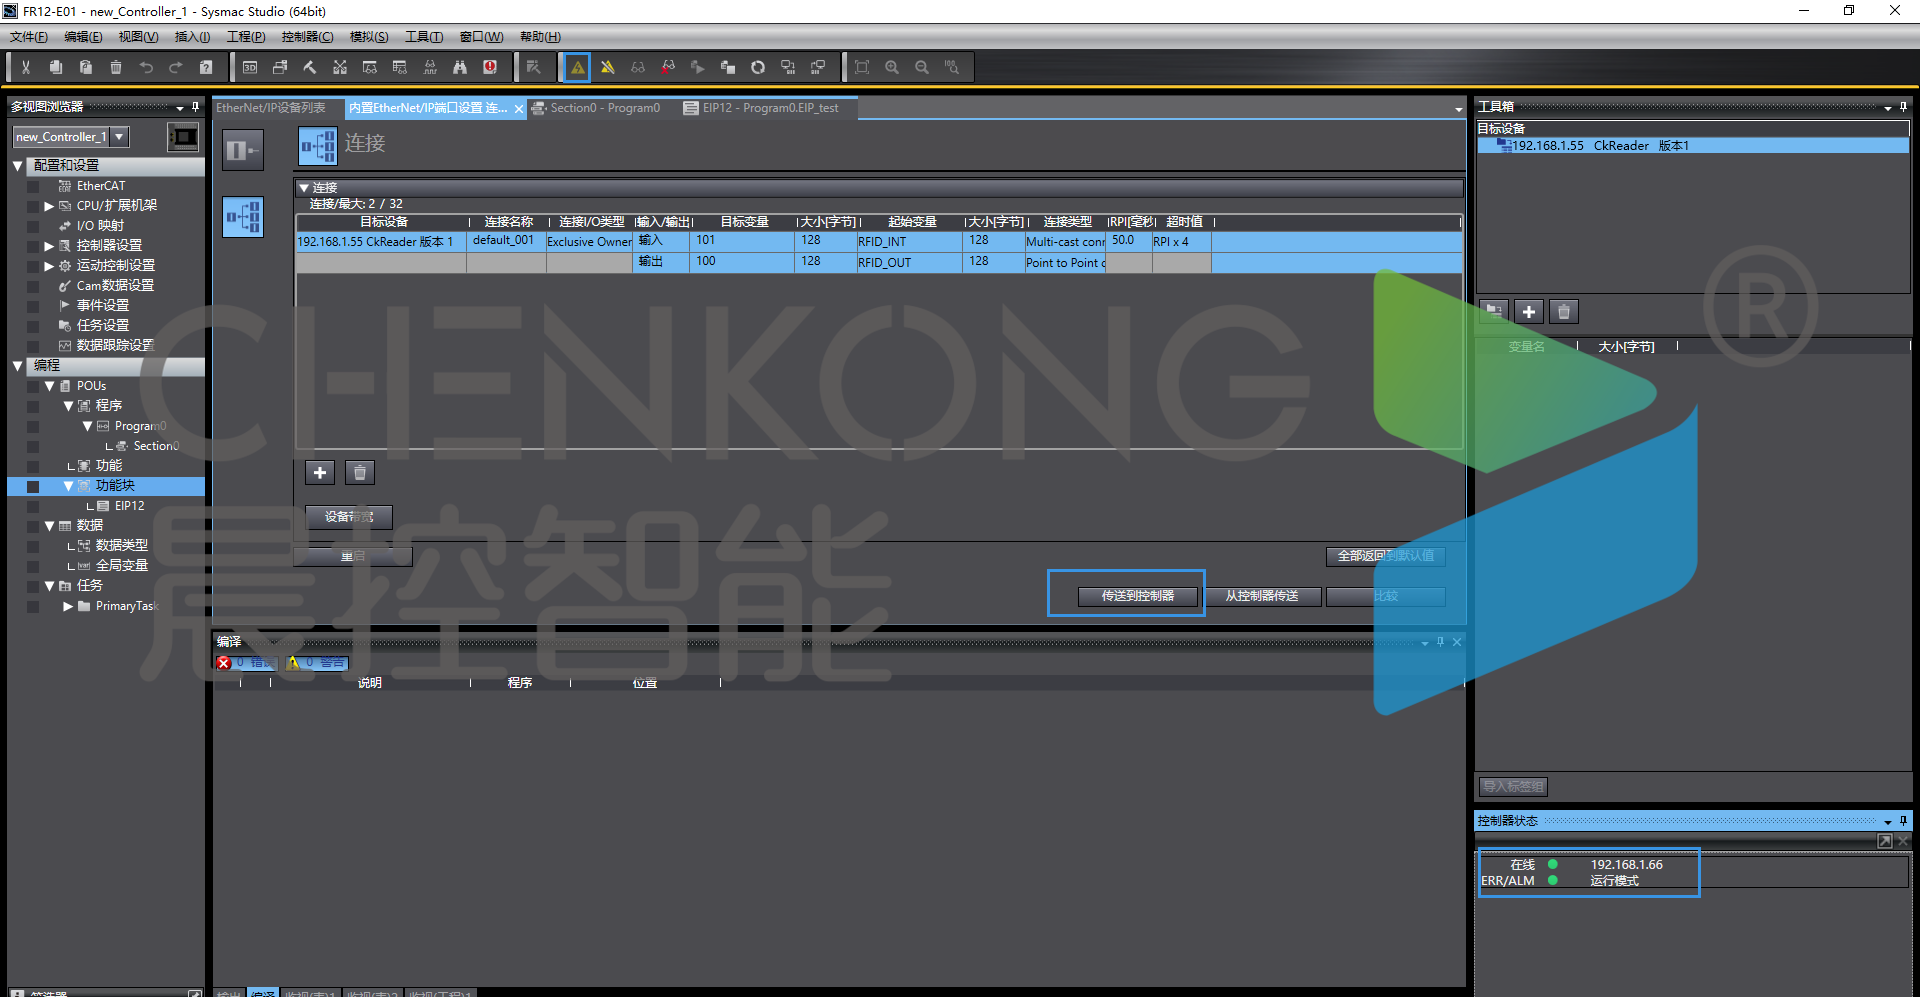Click the Undo arrow toolbar icon
The image size is (1920, 997).
click(146, 67)
